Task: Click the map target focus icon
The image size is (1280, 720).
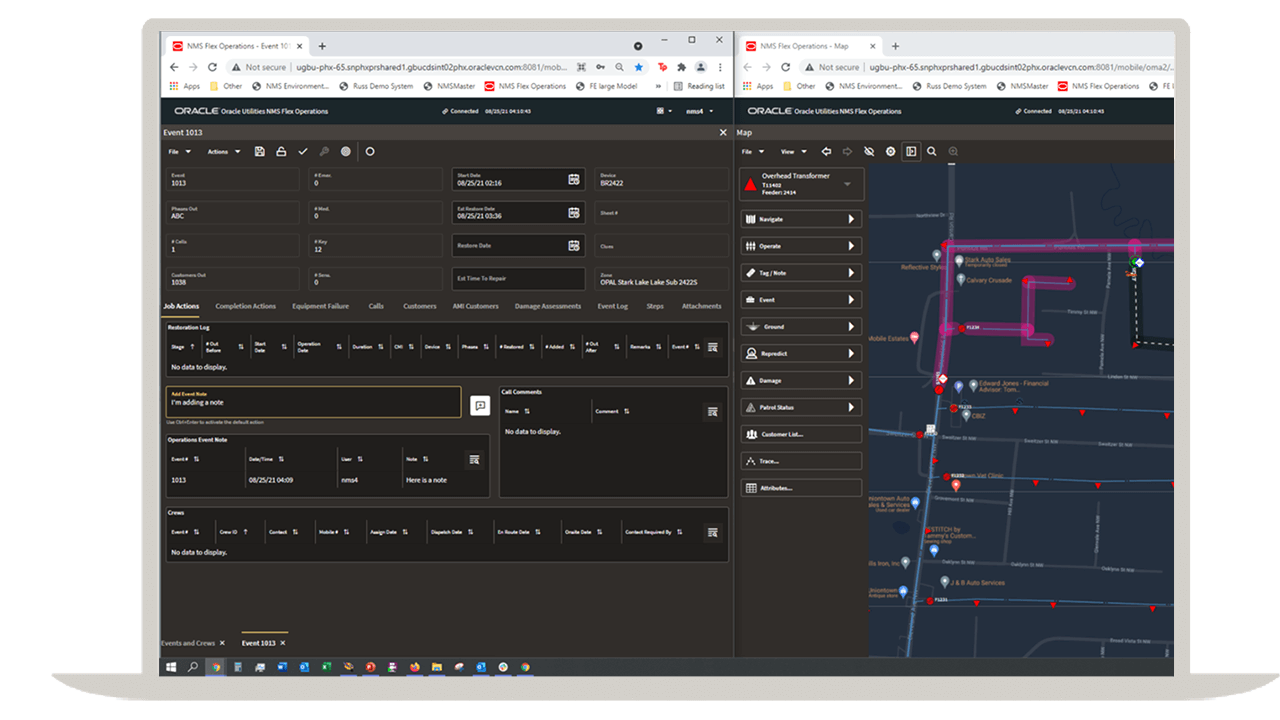Action: [891, 152]
